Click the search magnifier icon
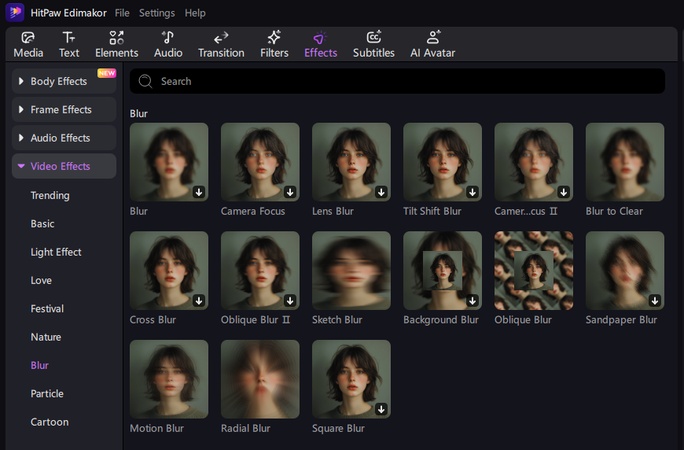 pyautogui.click(x=145, y=81)
